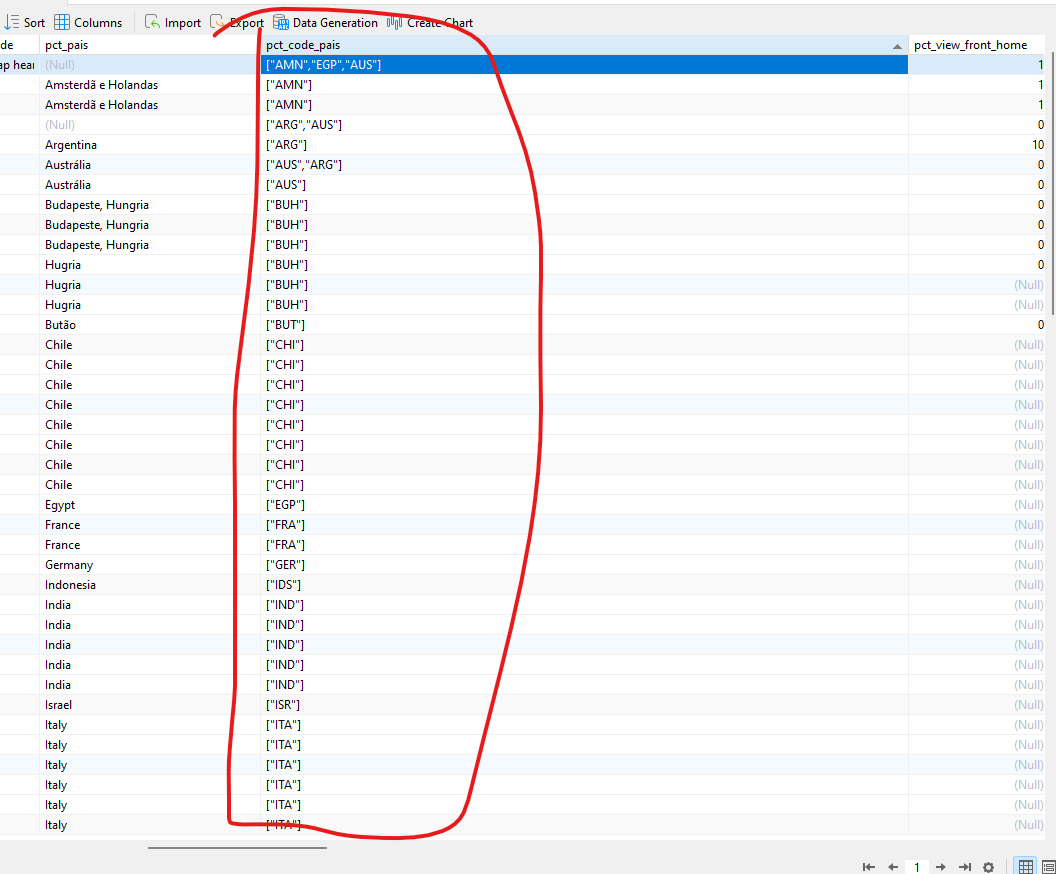Go to the next page of records
Screen dimensions: 1056x874
(940, 867)
